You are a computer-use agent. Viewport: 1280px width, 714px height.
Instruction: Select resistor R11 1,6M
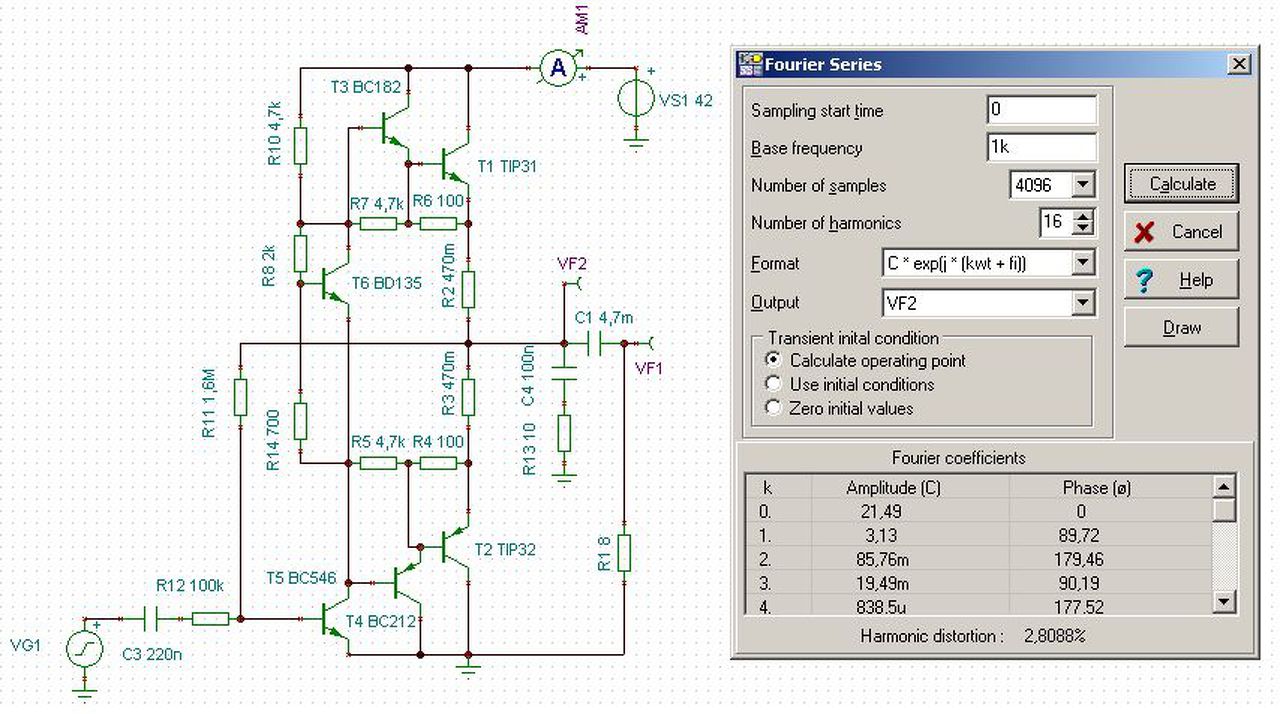tap(240, 397)
